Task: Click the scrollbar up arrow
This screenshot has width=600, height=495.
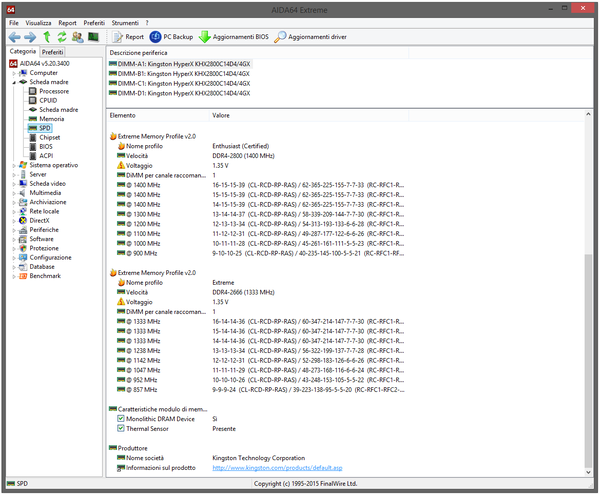Action: [x=588, y=114]
